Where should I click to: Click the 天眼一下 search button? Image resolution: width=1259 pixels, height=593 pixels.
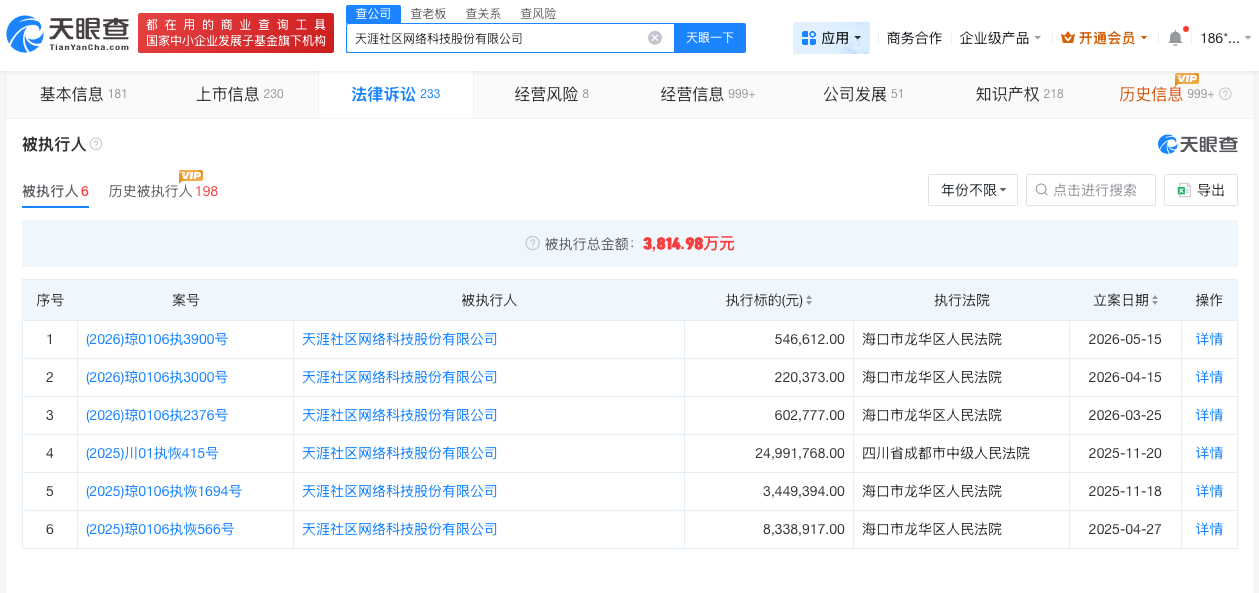point(710,38)
